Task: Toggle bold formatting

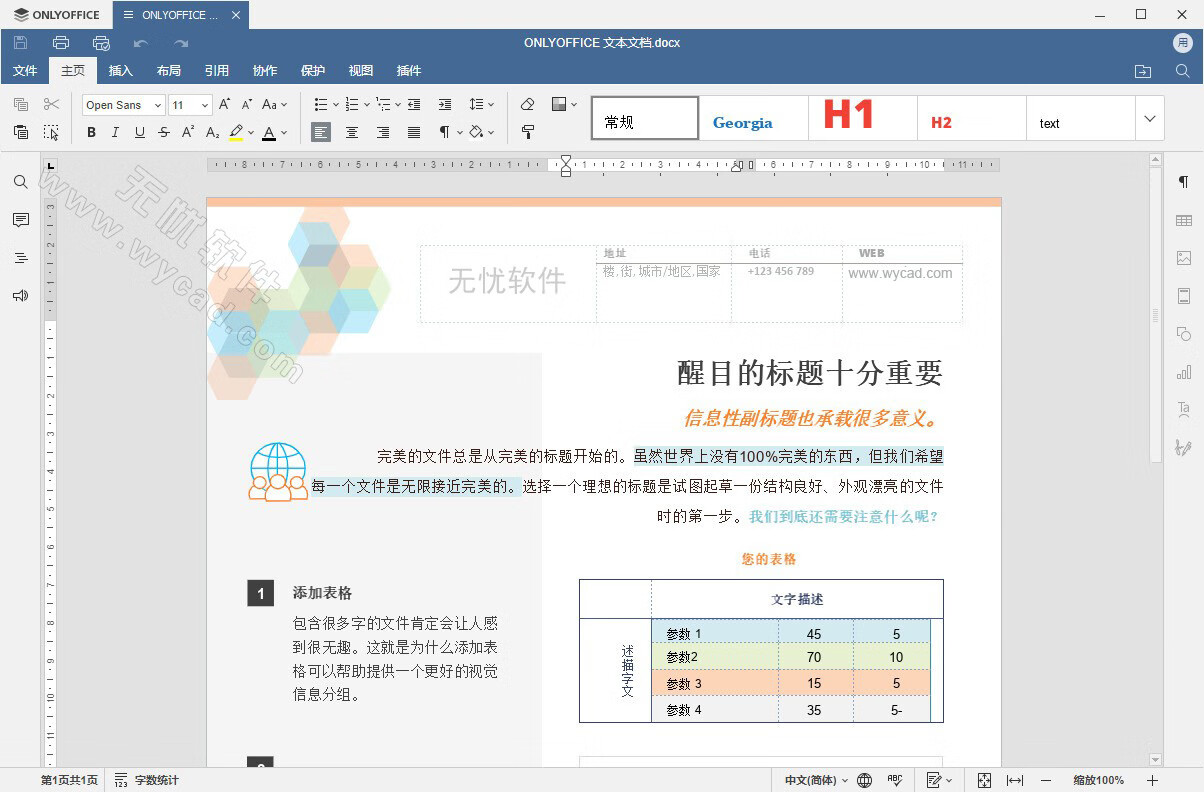Action: (x=91, y=131)
